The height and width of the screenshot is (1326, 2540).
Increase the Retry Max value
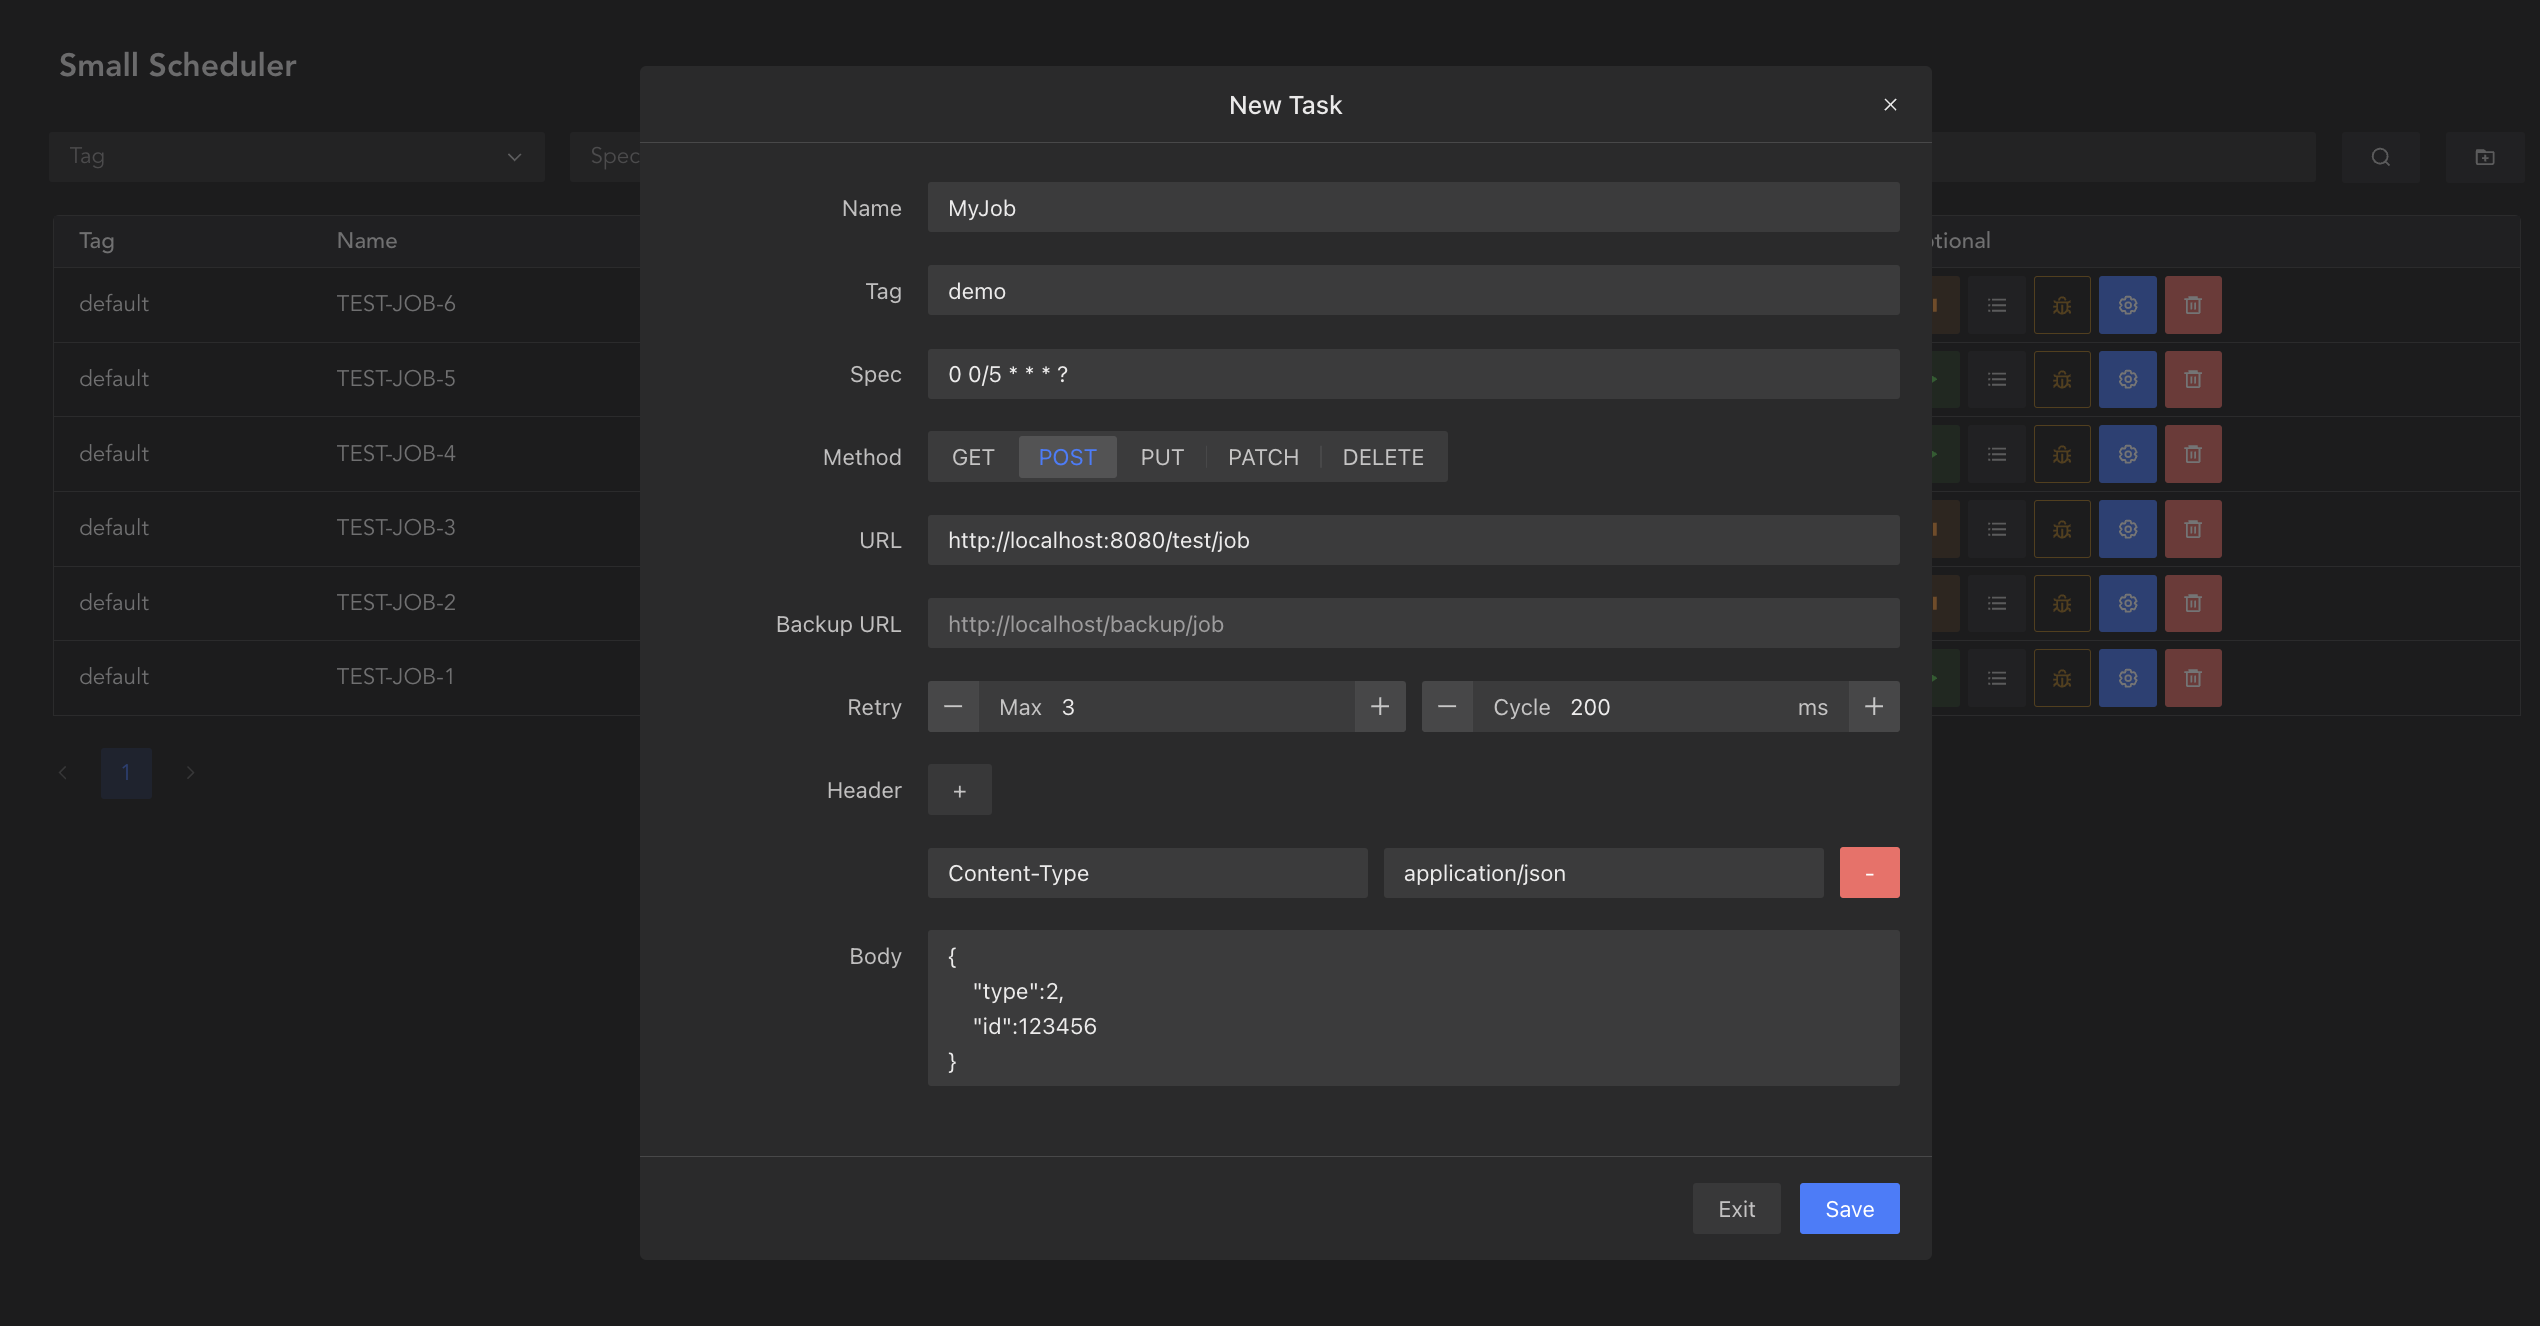point(1380,707)
